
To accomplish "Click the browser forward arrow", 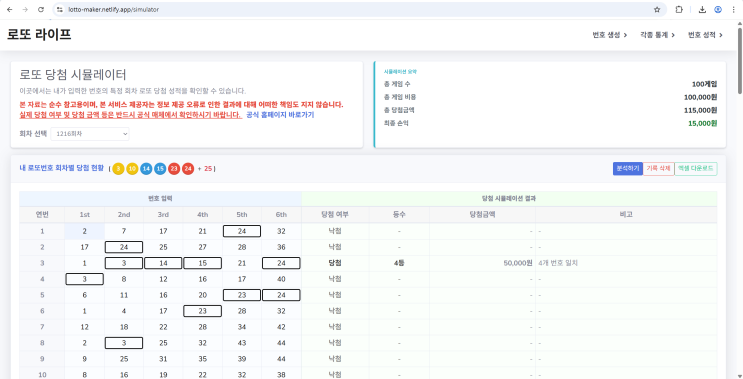I will [x=25, y=9].
